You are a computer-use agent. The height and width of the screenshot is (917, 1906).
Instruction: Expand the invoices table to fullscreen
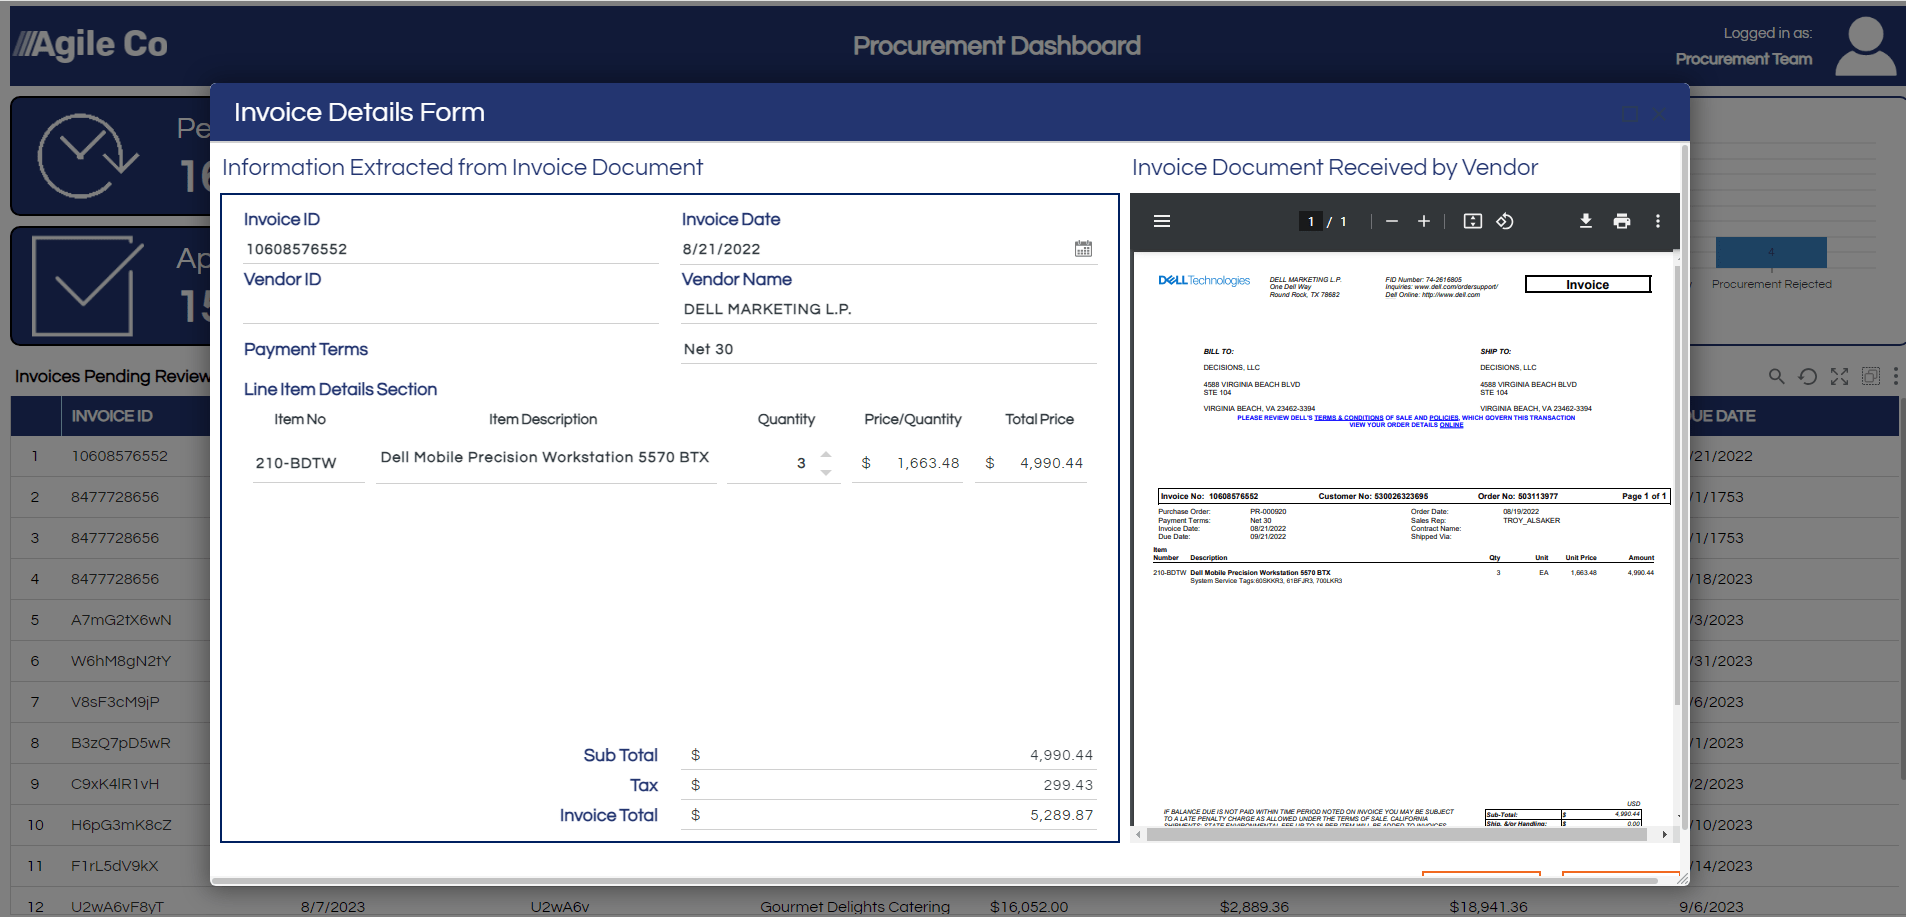[1840, 377]
